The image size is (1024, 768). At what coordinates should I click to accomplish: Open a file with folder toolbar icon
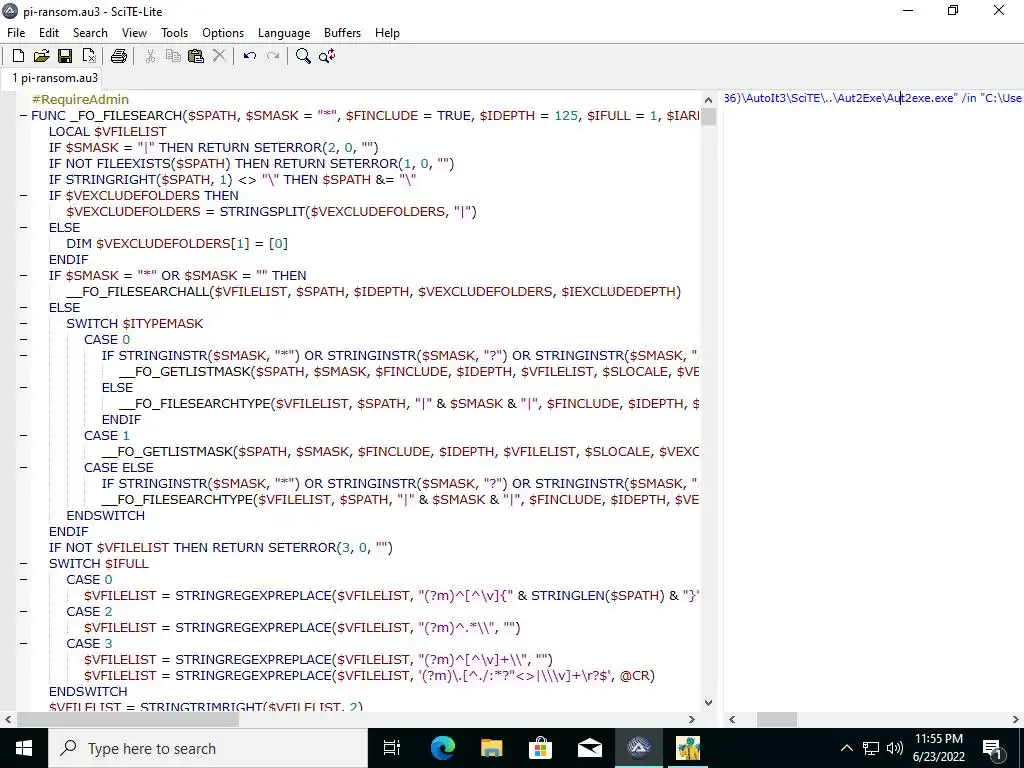[x=42, y=56]
